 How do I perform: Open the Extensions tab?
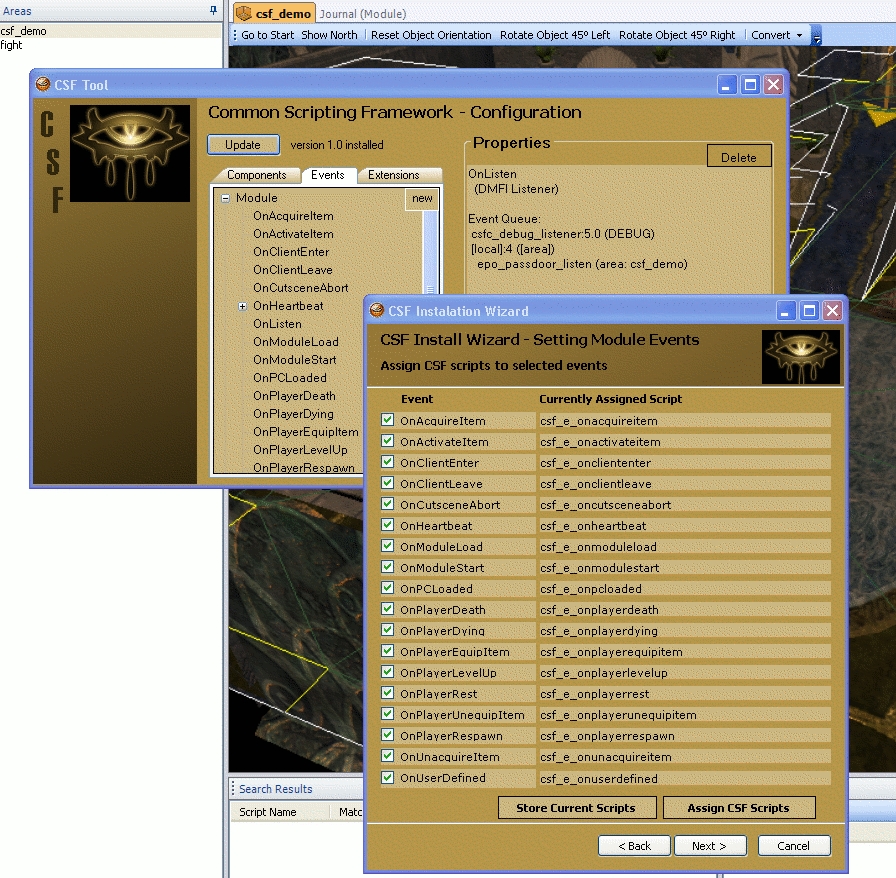coord(394,175)
